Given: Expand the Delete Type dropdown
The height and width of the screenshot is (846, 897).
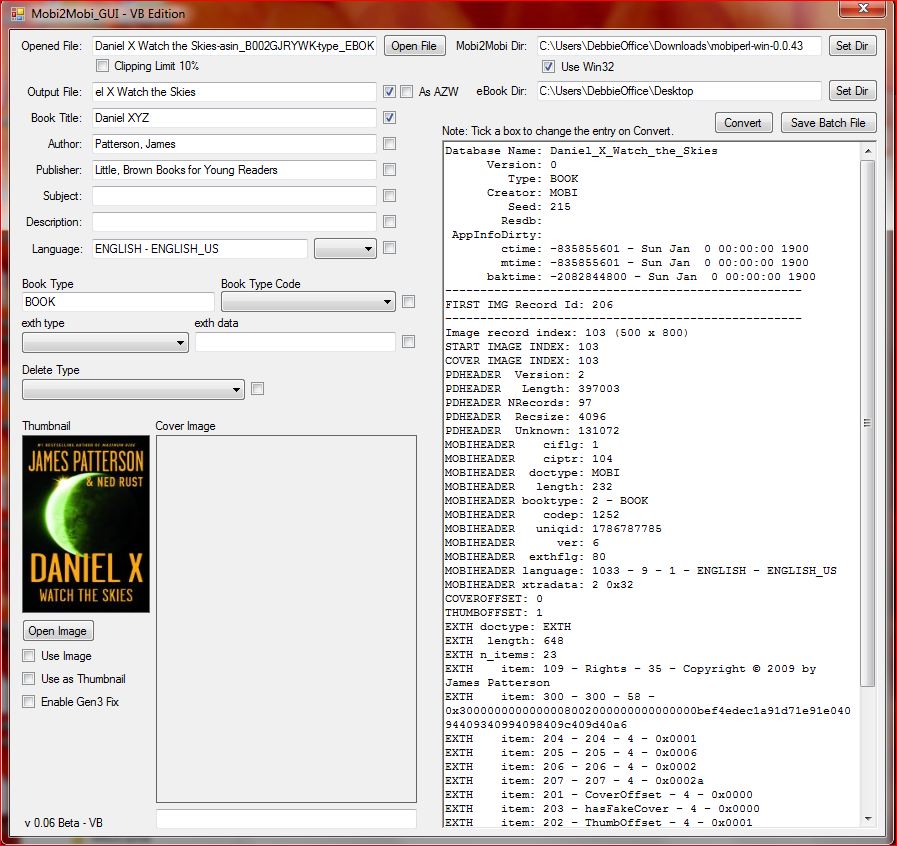Looking at the screenshot, I should pyautogui.click(x=133, y=389).
